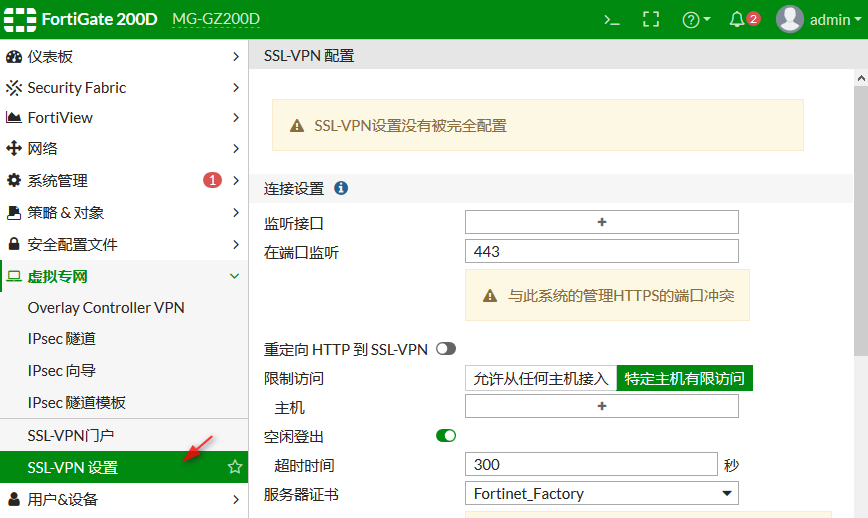Add SSL-VPN 设置 to favorites star

pos(235,467)
